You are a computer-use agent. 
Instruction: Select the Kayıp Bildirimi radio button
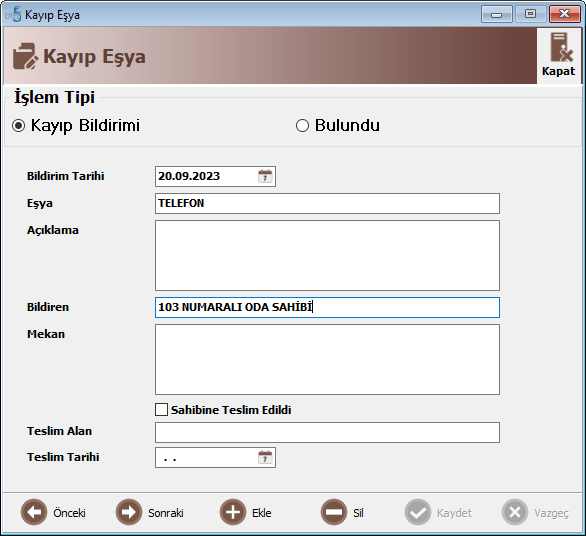[18, 126]
